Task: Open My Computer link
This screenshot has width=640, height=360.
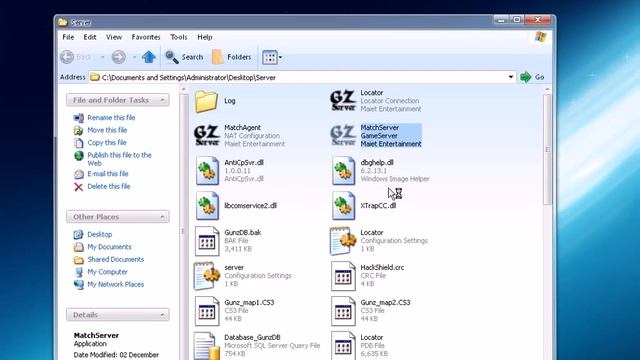Action: coord(107,272)
